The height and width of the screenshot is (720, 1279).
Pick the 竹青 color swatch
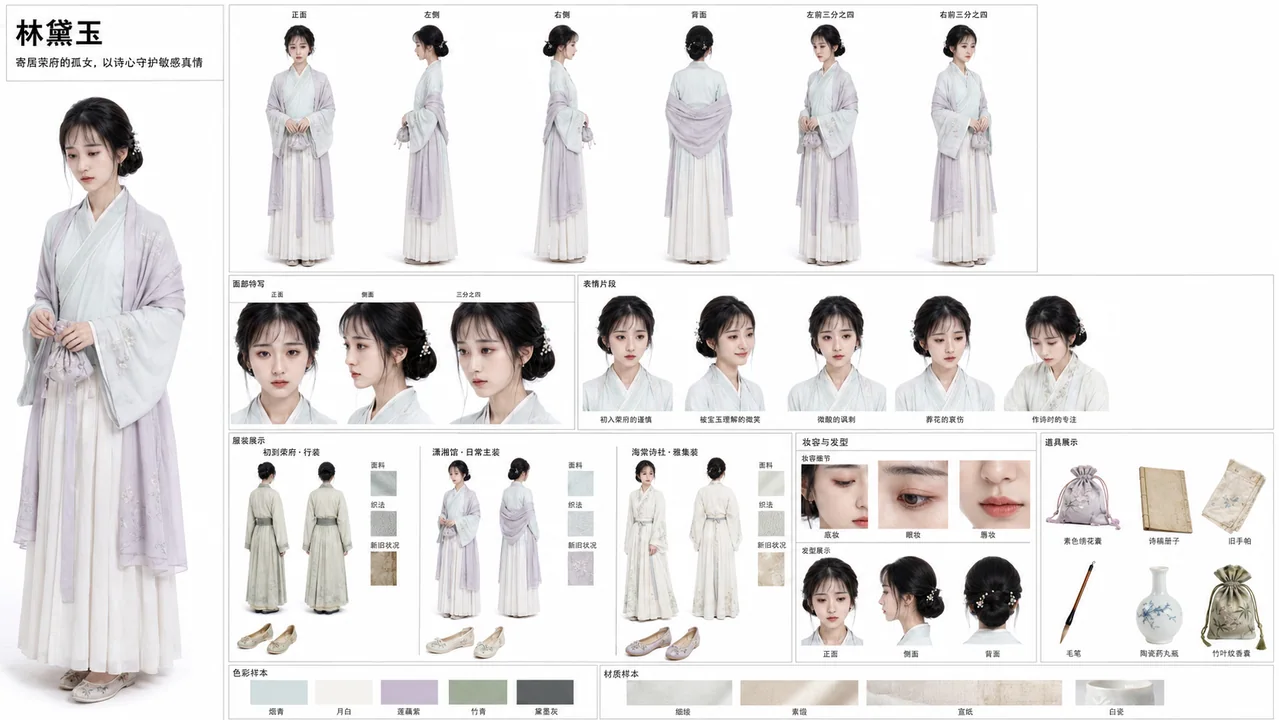(x=478, y=692)
